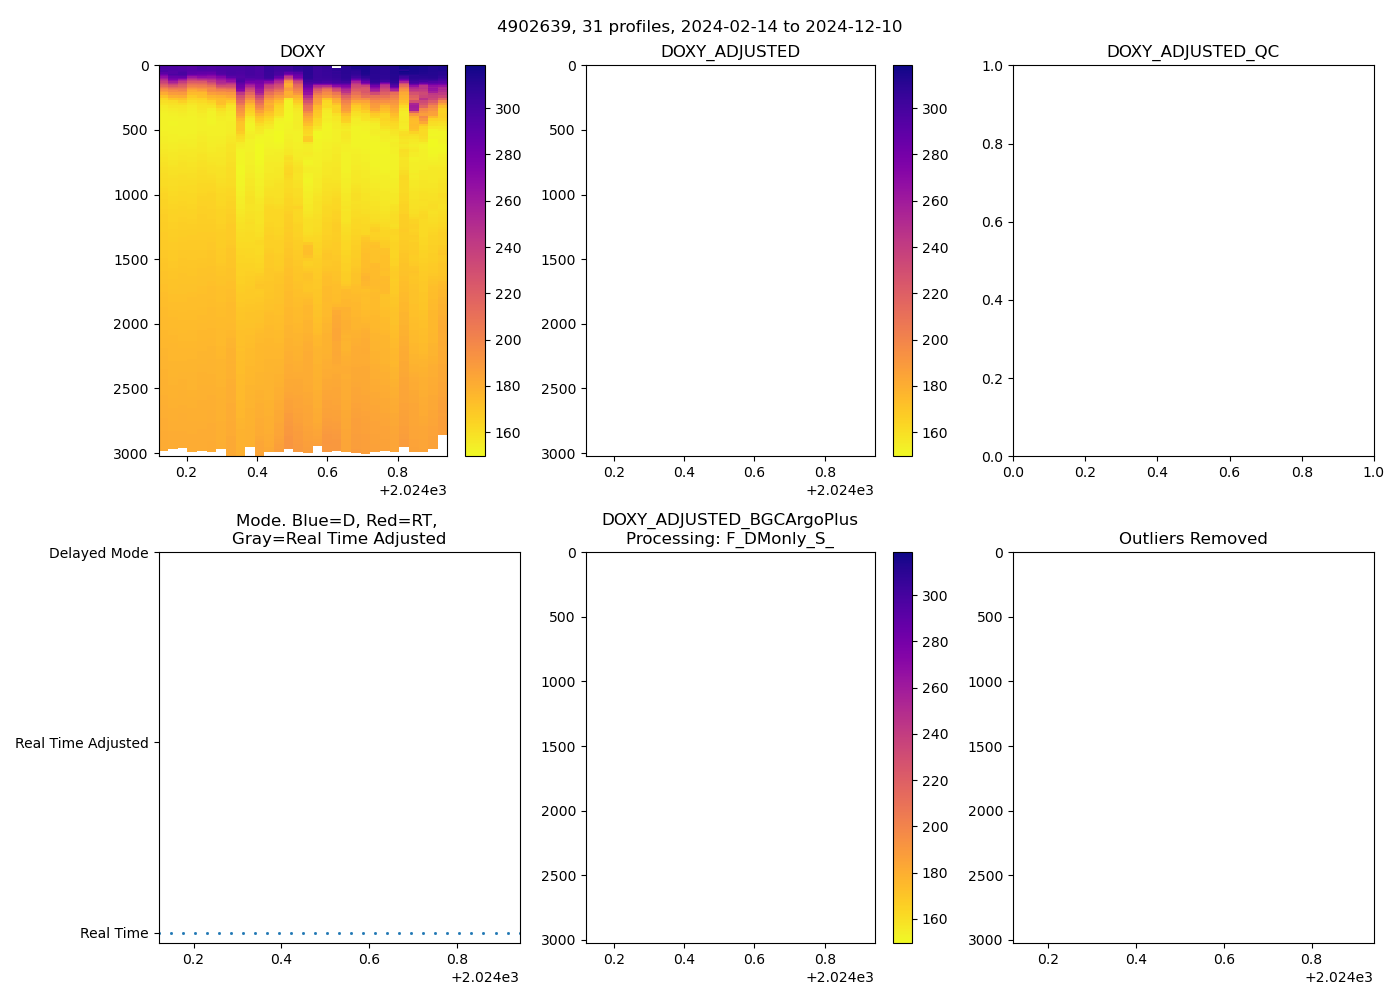Click the first blue dot in the Mode plot
This screenshot has width=1400, height=1000.
[x=171, y=934]
